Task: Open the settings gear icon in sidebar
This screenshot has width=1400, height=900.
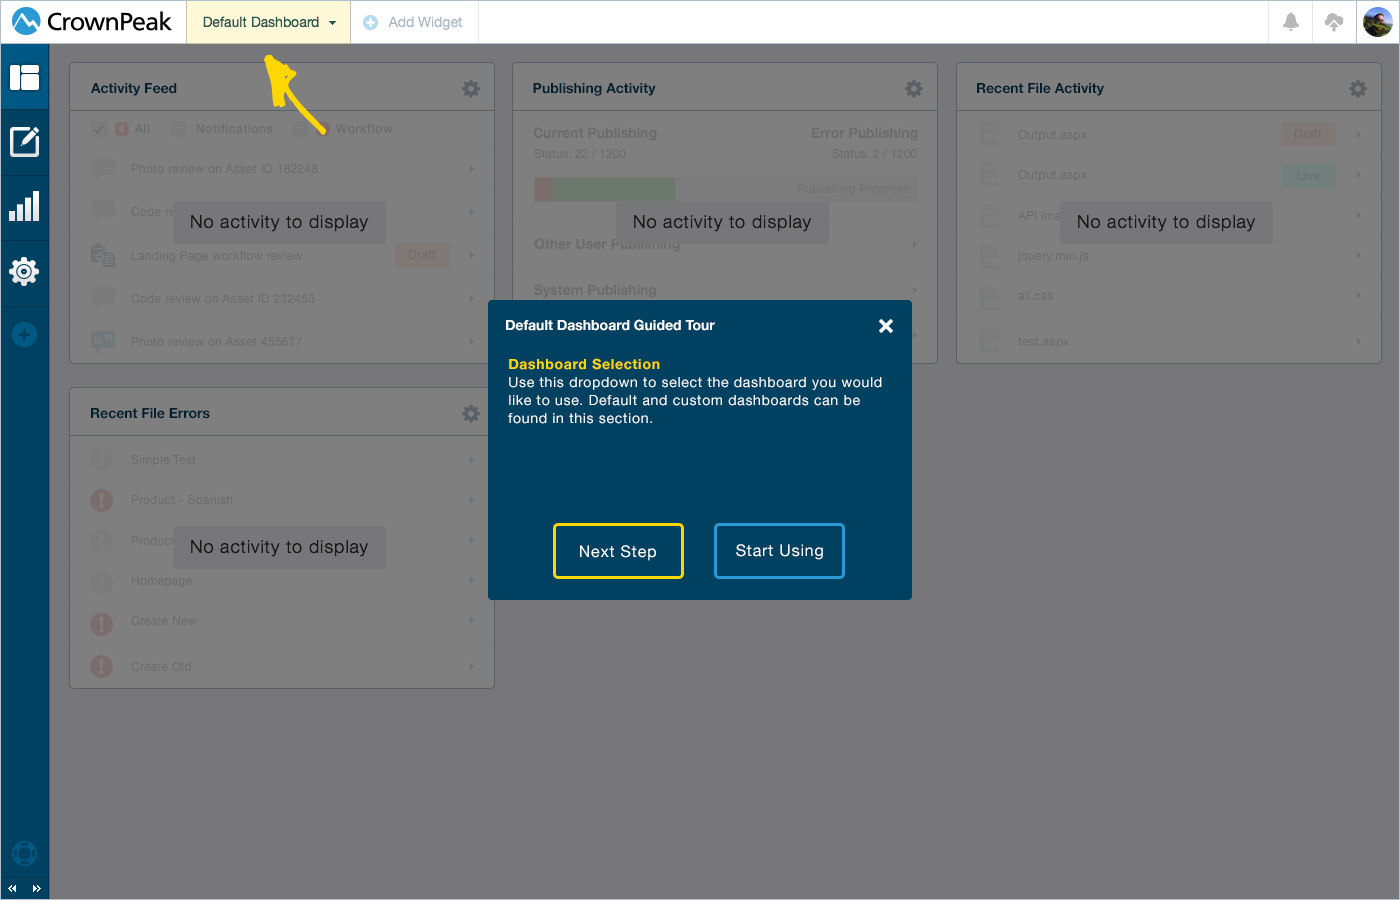Action: (24, 271)
